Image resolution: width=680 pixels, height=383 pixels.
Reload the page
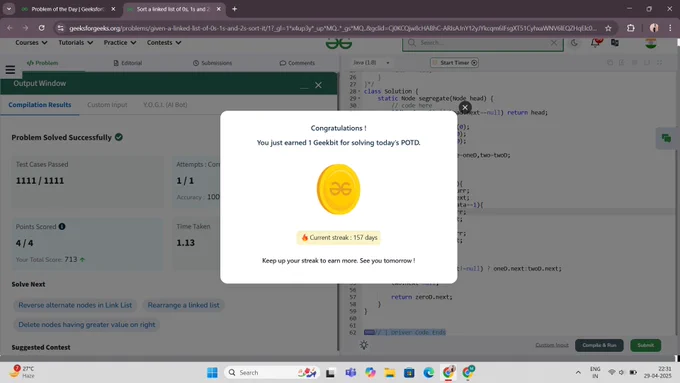pyautogui.click(x=42, y=28)
